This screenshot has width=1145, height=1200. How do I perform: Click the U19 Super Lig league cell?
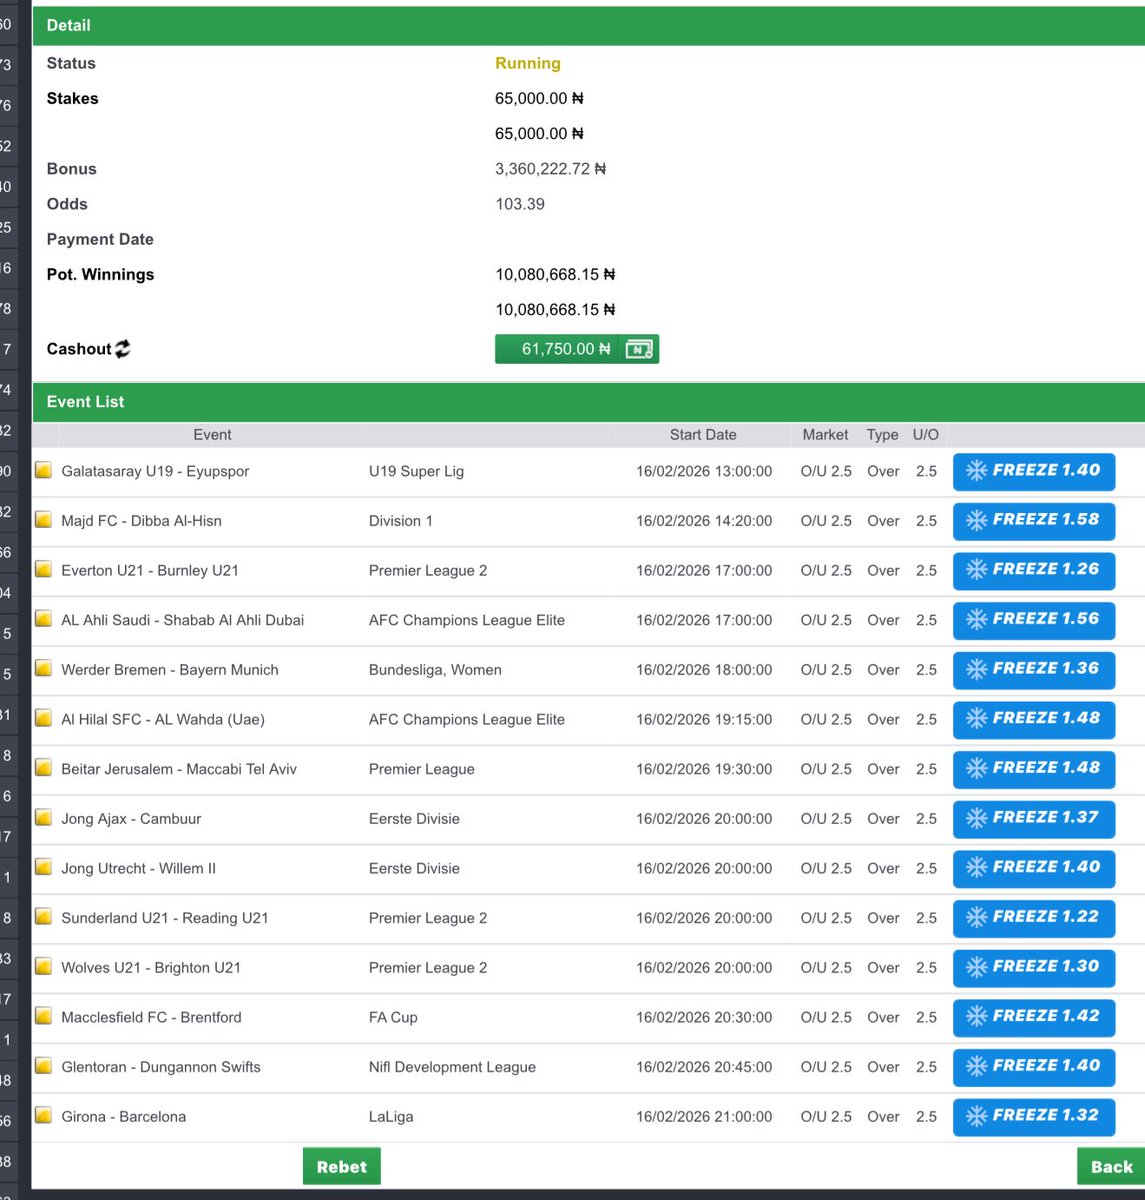click(x=416, y=471)
